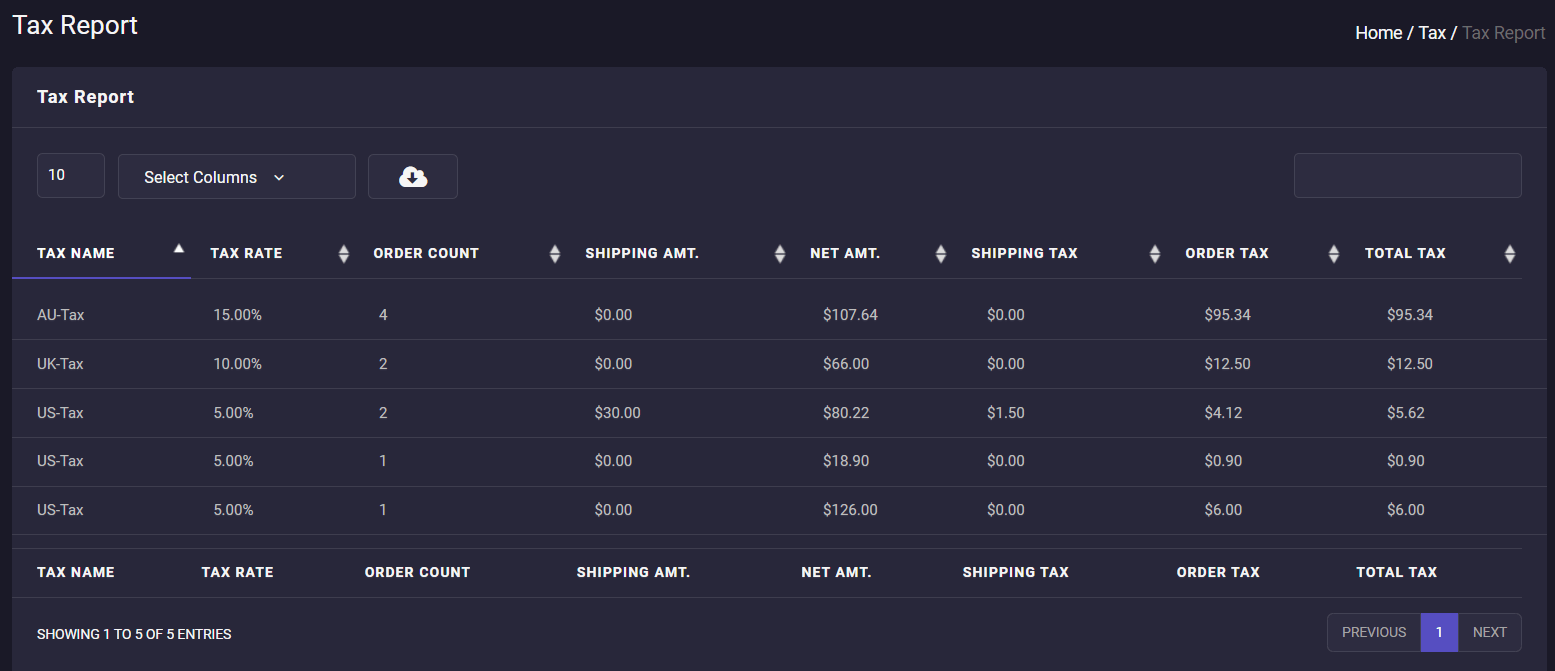Expand the Select Columns chevron
The image size is (1555, 671).
click(279, 178)
